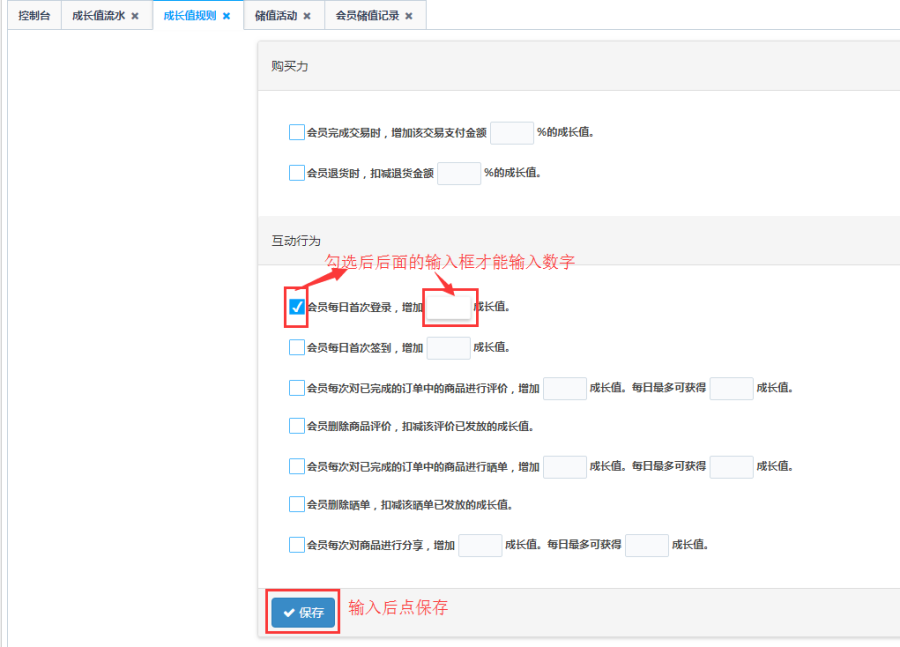Switch to the 控制台 tab
The width and height of the screenshot is (900, 647).
[34, 16]
